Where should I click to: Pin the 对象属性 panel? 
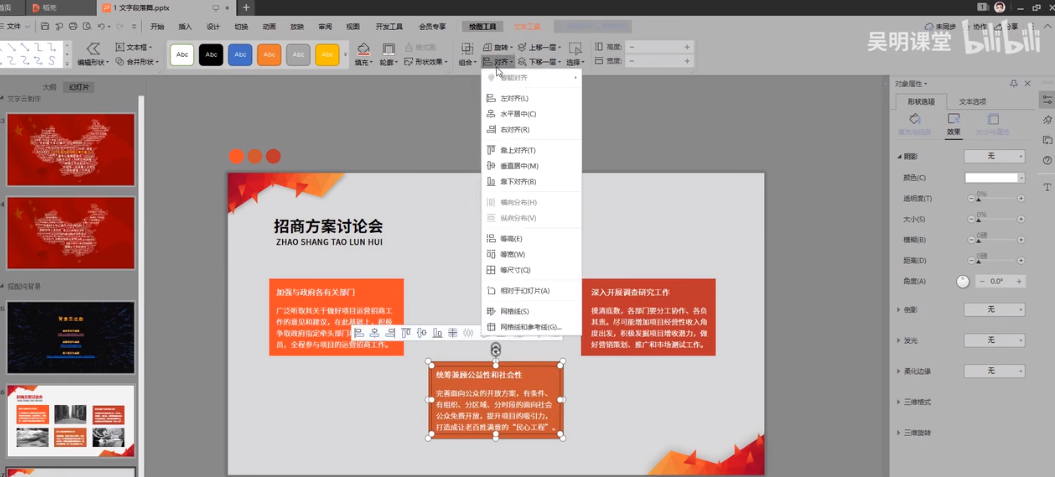1014,83
